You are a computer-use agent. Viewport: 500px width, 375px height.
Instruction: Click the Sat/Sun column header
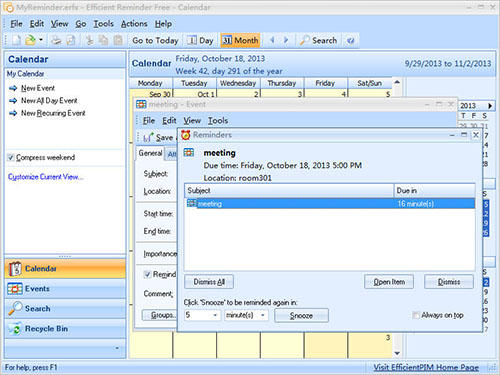tap(369, 83)
